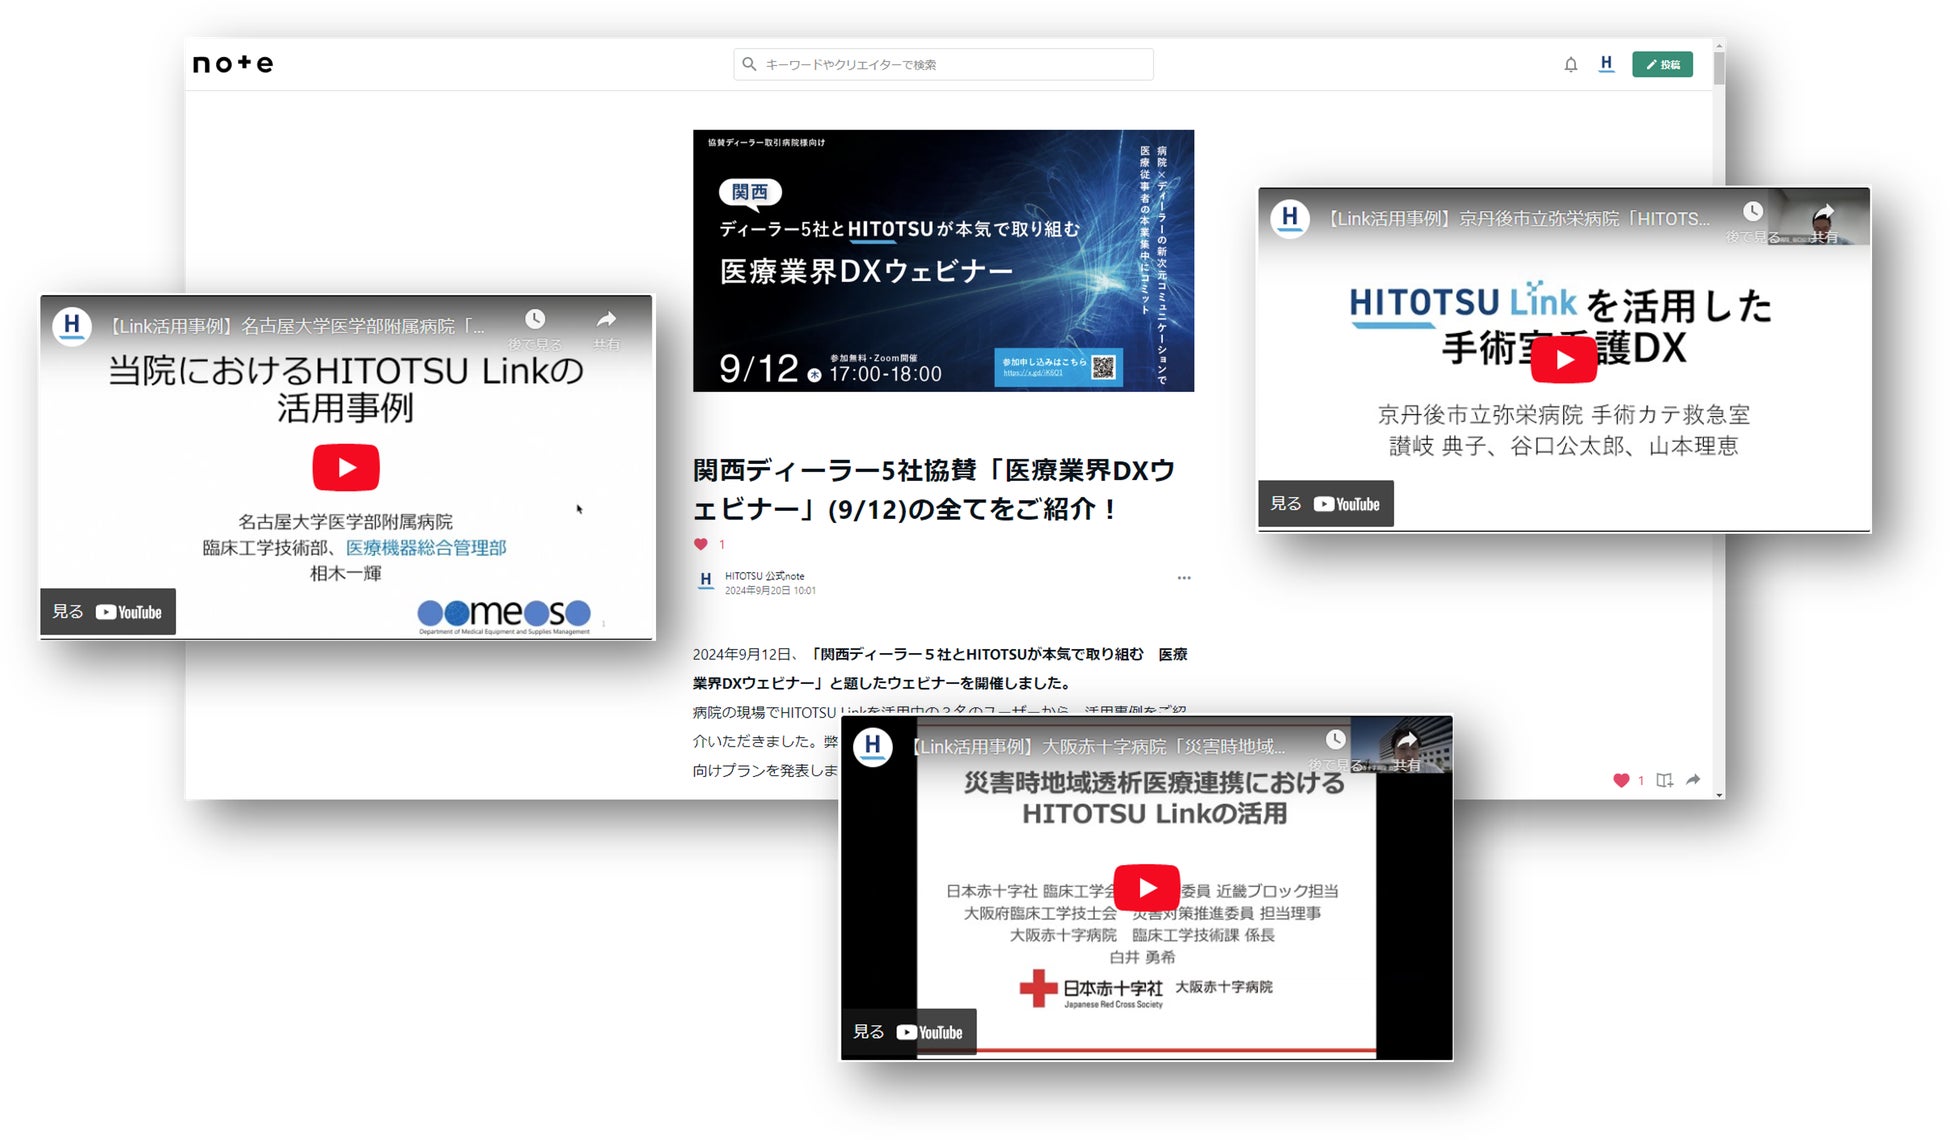Open the article three-dot options menu
The image size is (1950, 1140).
pyautogui.click(x=1184, y=578)
